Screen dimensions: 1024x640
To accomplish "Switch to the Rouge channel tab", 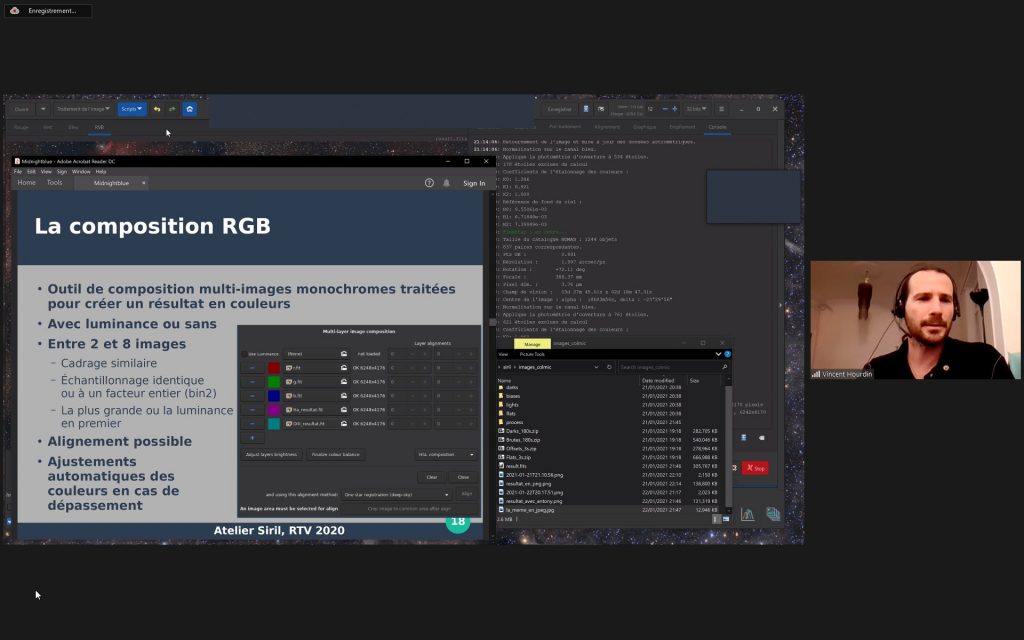I will pos(22,127).
